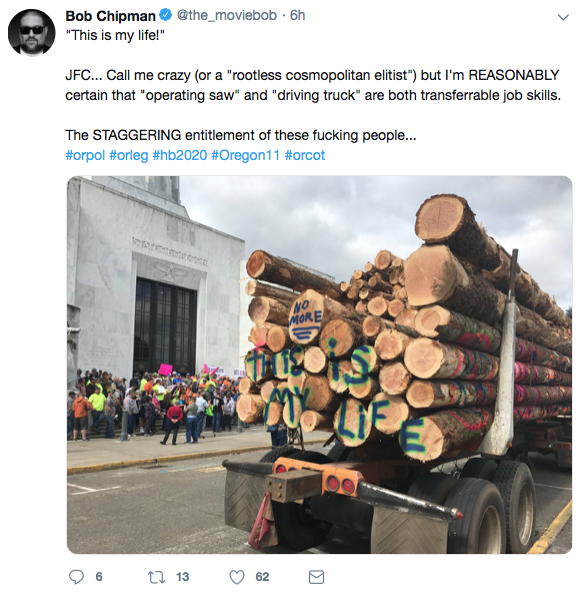The image size is (580, 593).
Task: Share tweet via envelope message icon
Action: tap(316, 577)
